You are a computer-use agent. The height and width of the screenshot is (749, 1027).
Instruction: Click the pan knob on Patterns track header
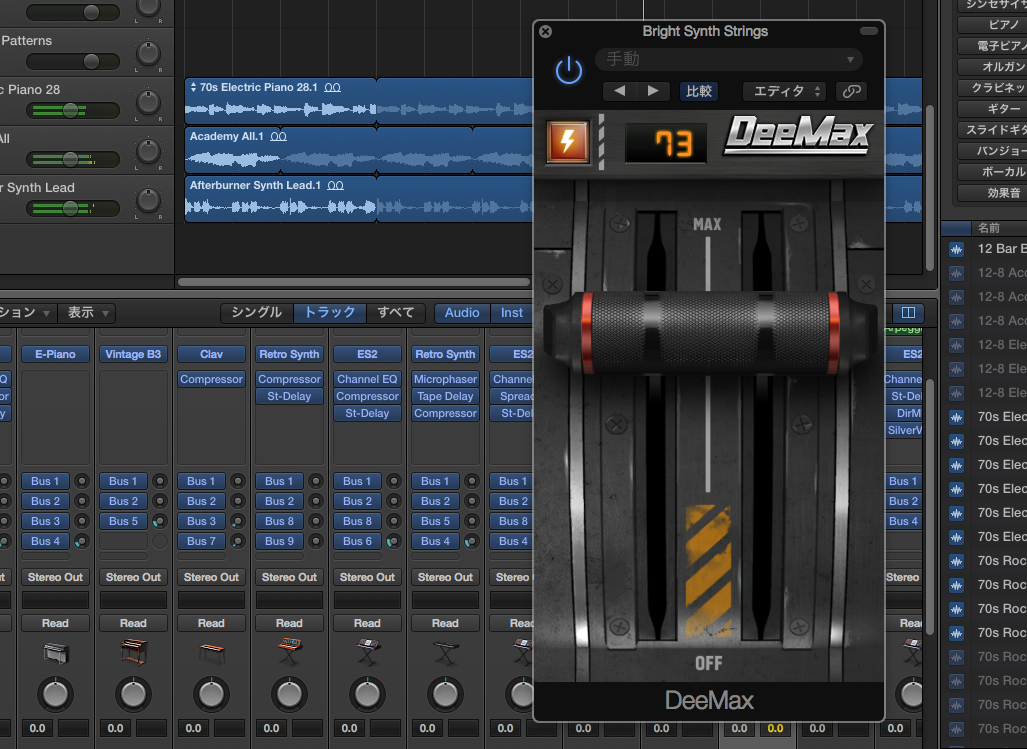coord(149,53)
